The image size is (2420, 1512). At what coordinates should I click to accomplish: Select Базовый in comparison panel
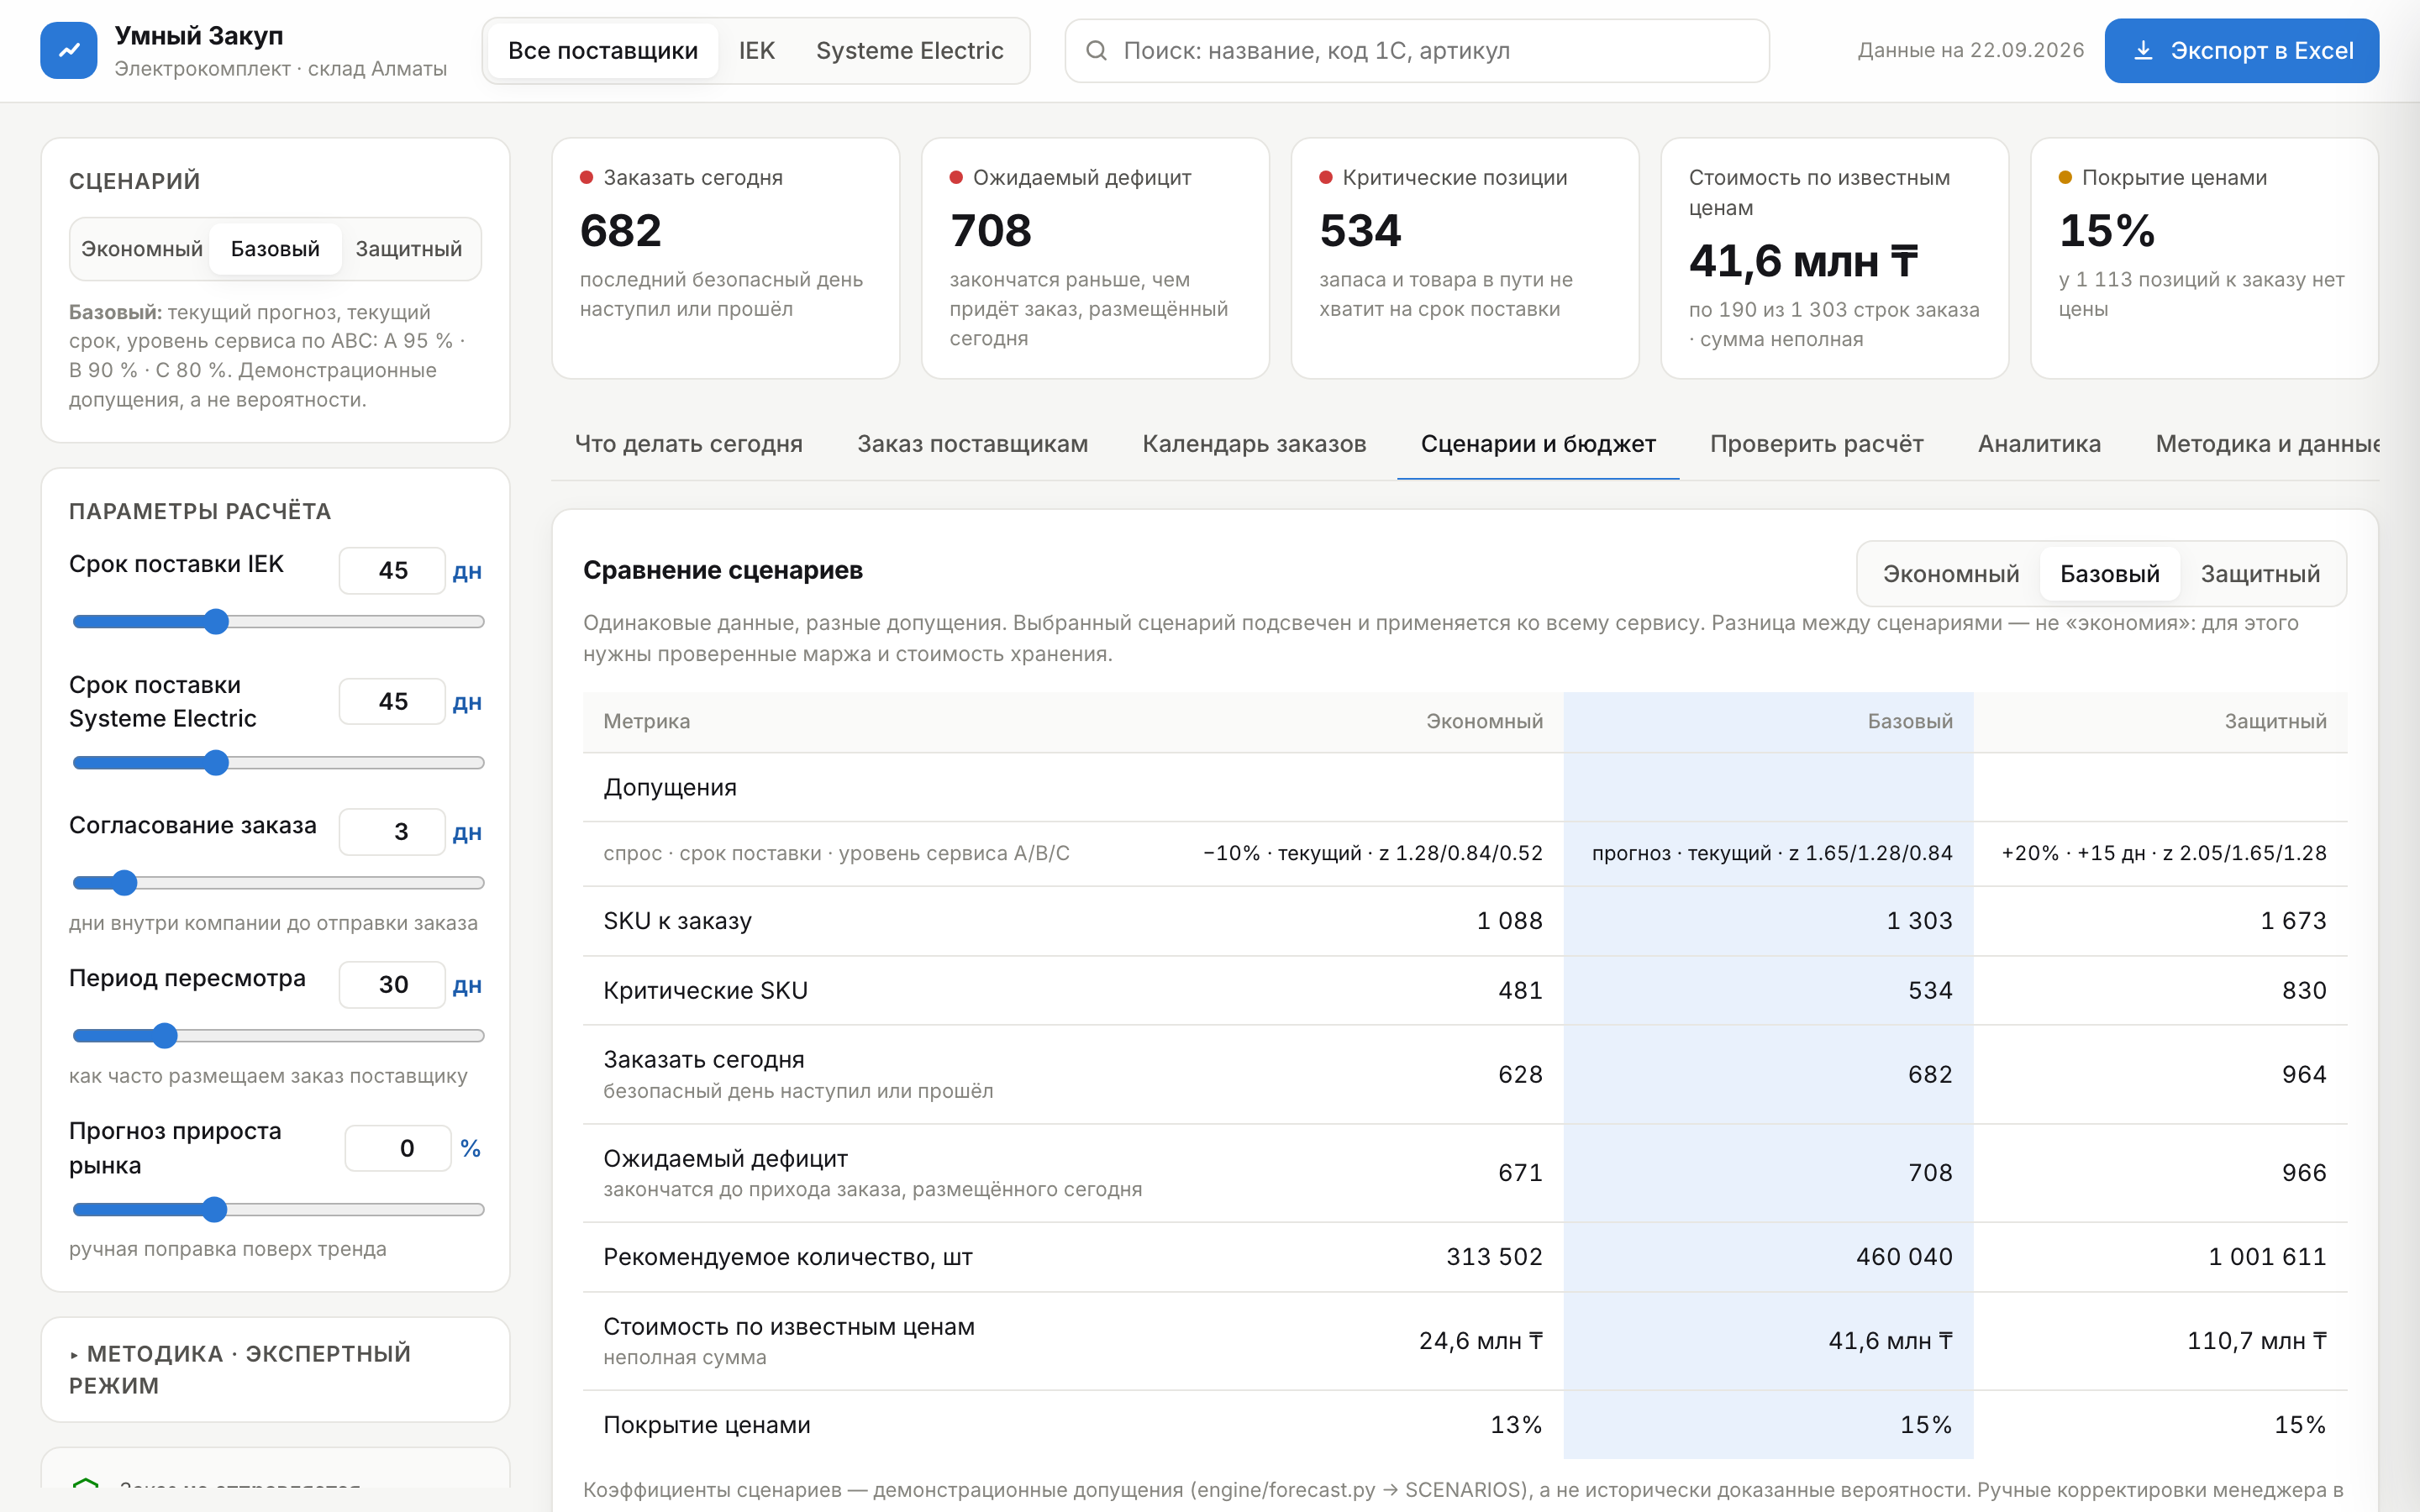tap(2110, 573)
